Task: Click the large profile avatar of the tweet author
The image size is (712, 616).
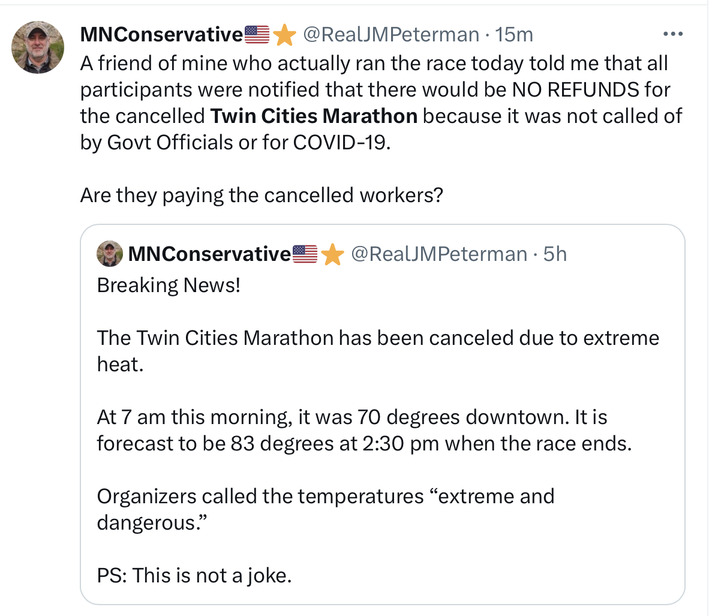Action: [x=38, y=47]
